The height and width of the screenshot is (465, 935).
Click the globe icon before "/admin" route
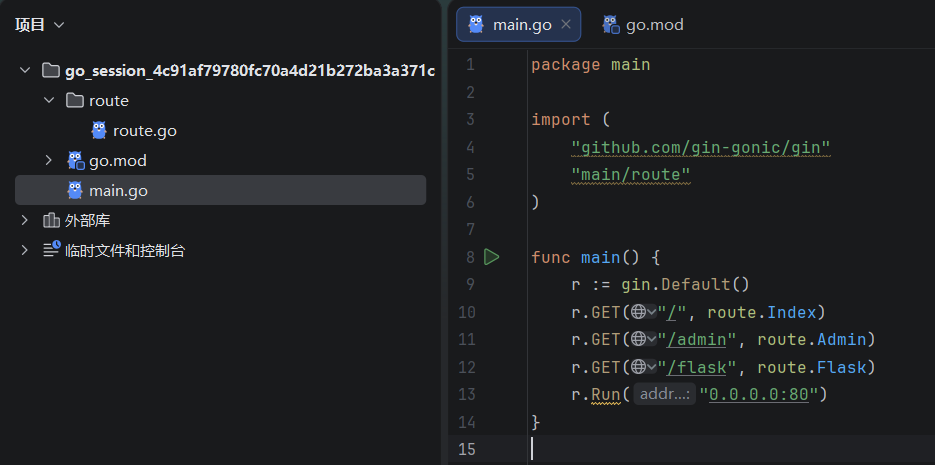(x=638, y=340)
